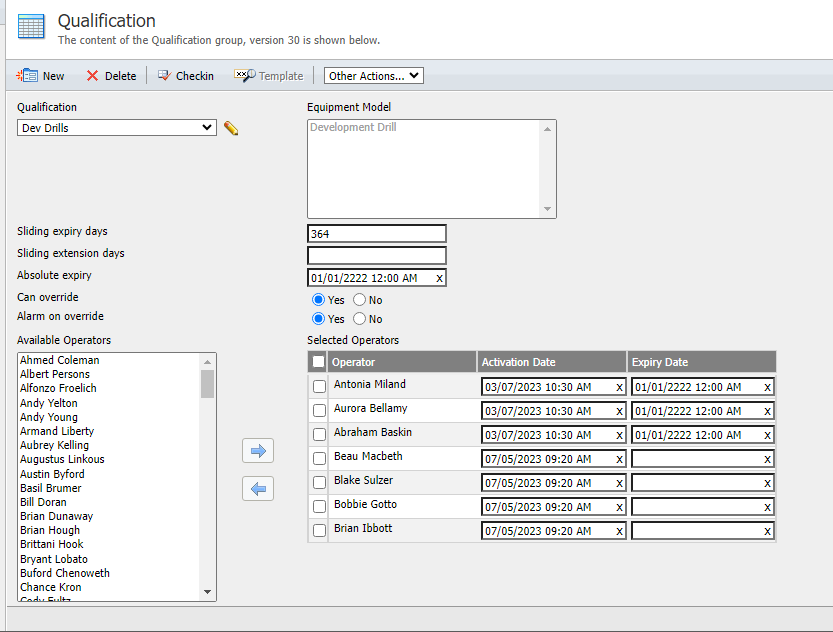Clear Aurora Bellamy's expiry date using x
Screen dimensions: 833x632
click(x=765, y=410)
